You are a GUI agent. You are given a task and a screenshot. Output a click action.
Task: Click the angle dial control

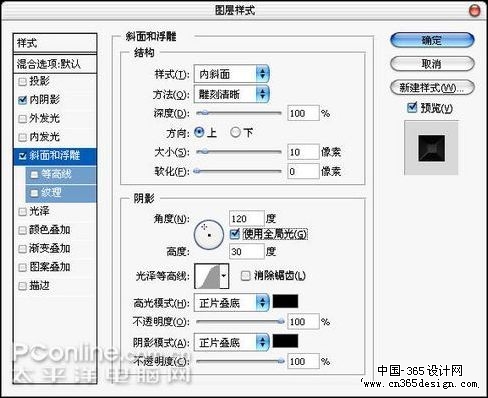click(x=209, y=235)
